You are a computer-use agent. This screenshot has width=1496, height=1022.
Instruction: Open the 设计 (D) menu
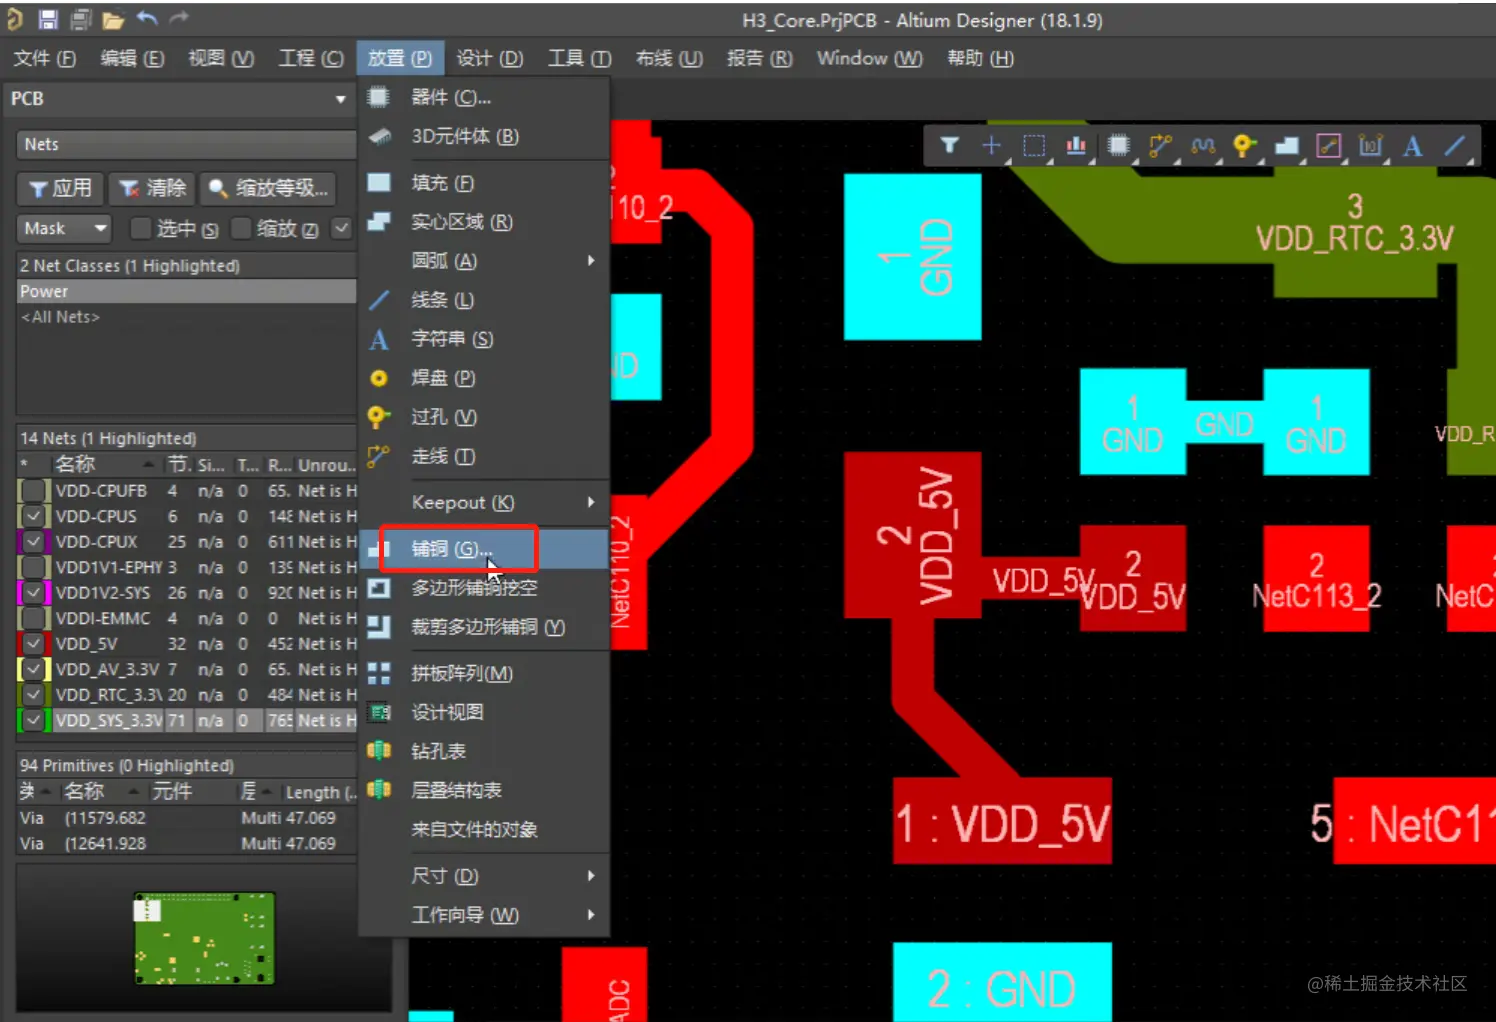[490, 58]
